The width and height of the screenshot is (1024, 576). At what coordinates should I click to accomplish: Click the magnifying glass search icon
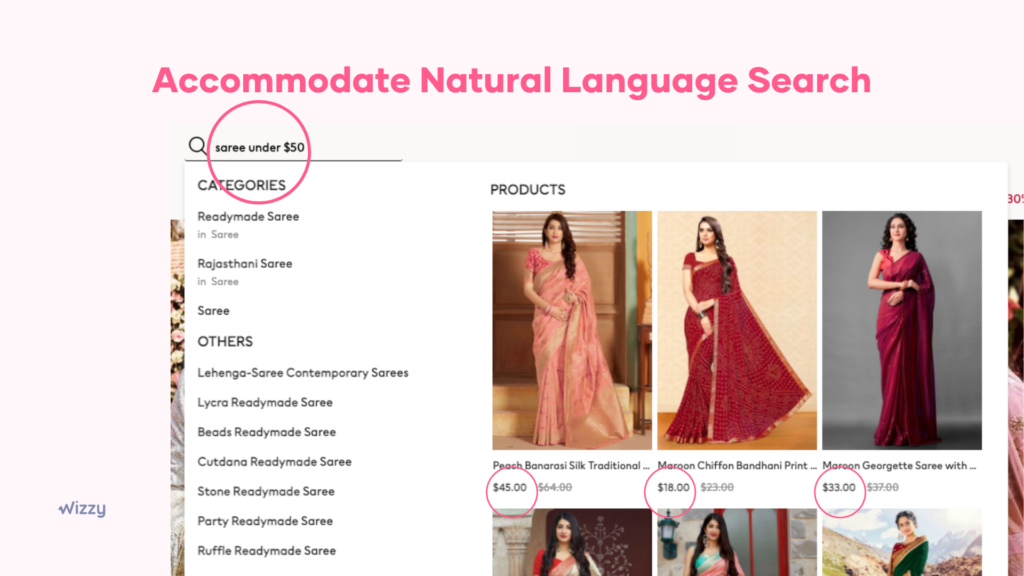tap(197, 146)
